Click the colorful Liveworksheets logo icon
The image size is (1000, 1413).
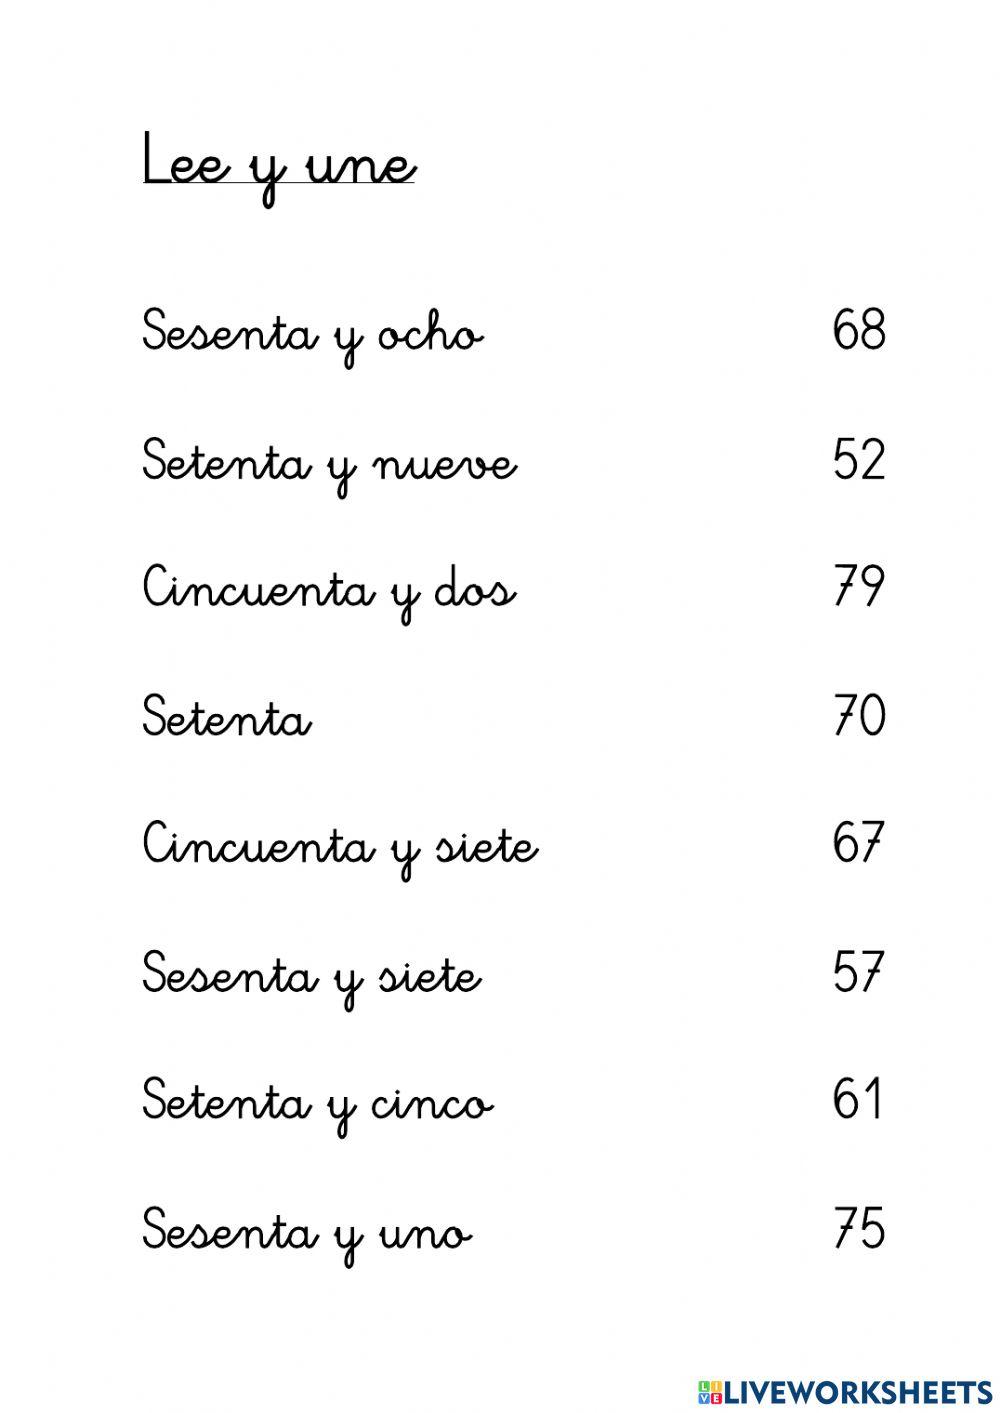[x=710, y=1392]
